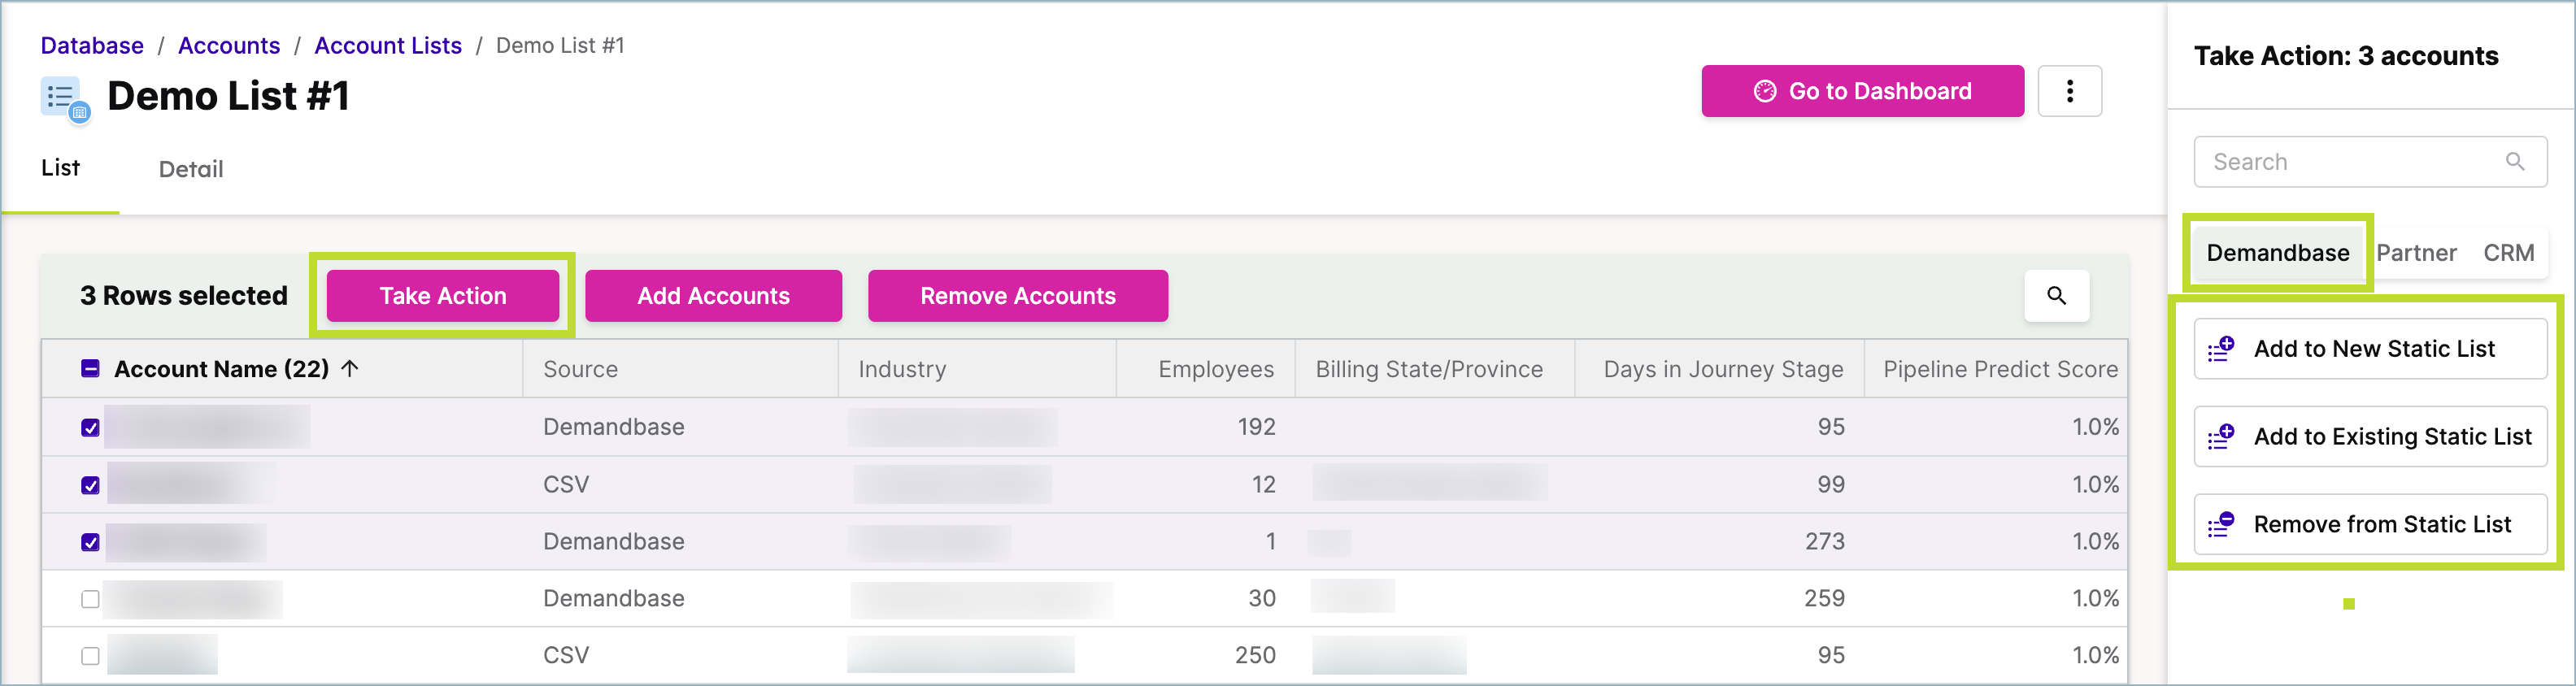
Task: Select the Demandbase action tab
Action: pos(2277,253)
